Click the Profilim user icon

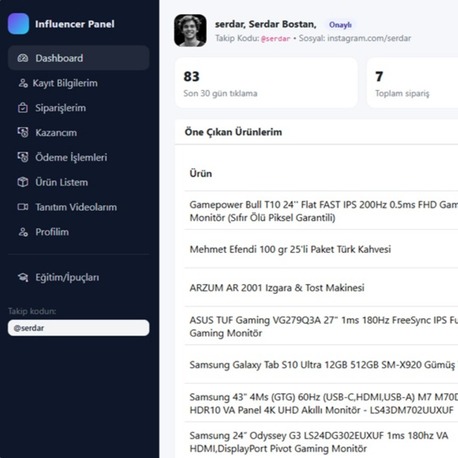point(23,232)
